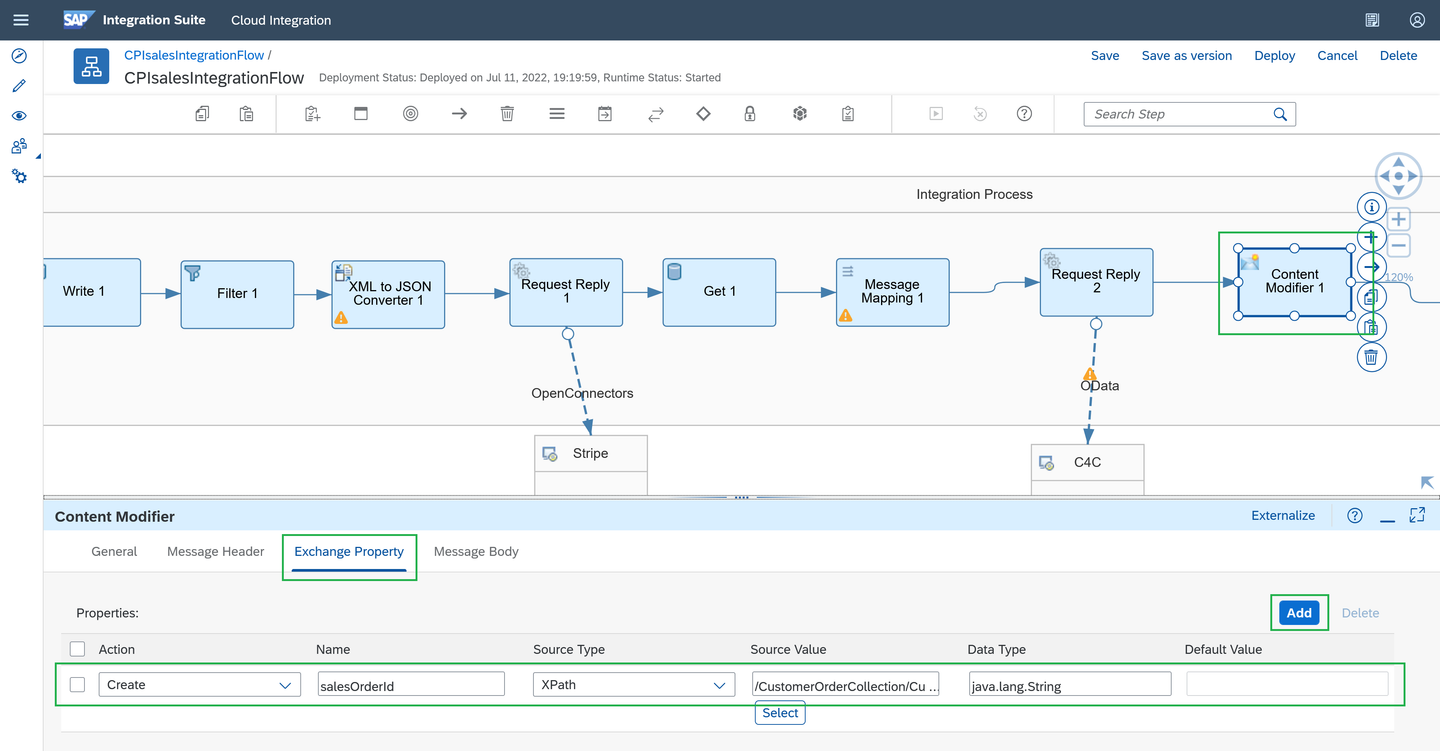This screenshot has height=751, width=1440.
Task: Click the warning icon on Message Mapping 1
Action: point(846,315)
